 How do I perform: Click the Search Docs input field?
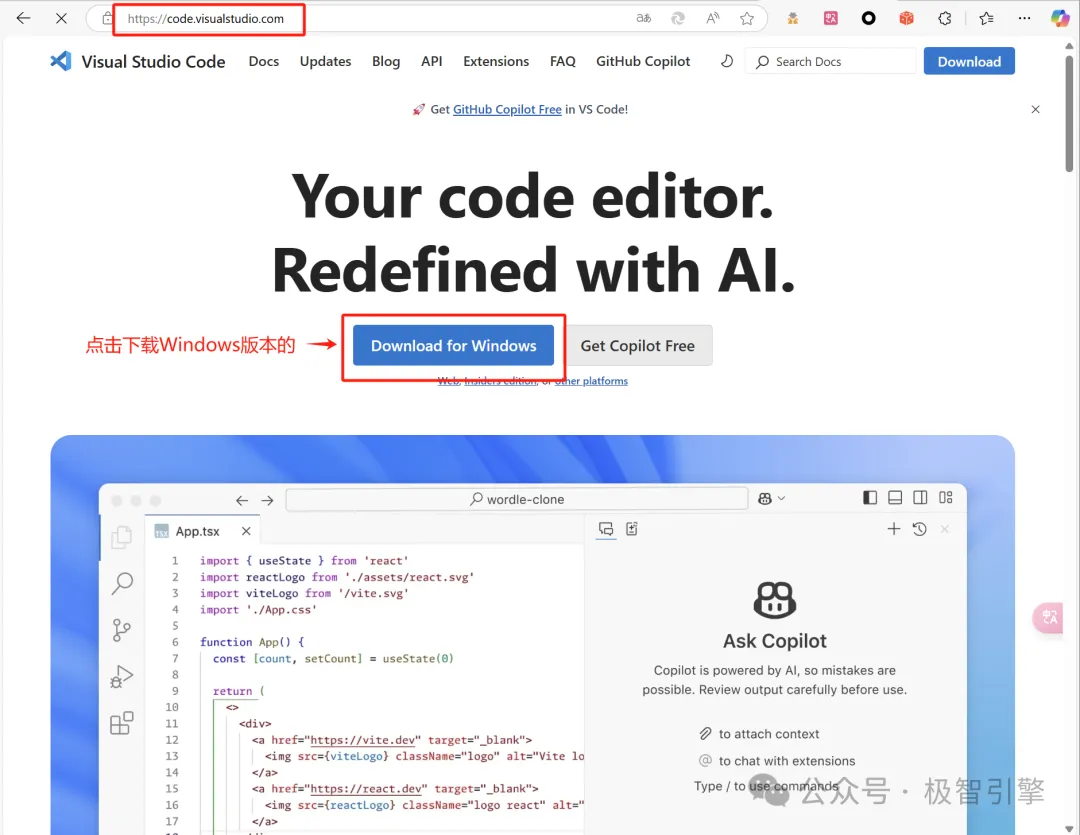(x=831, y=61)
